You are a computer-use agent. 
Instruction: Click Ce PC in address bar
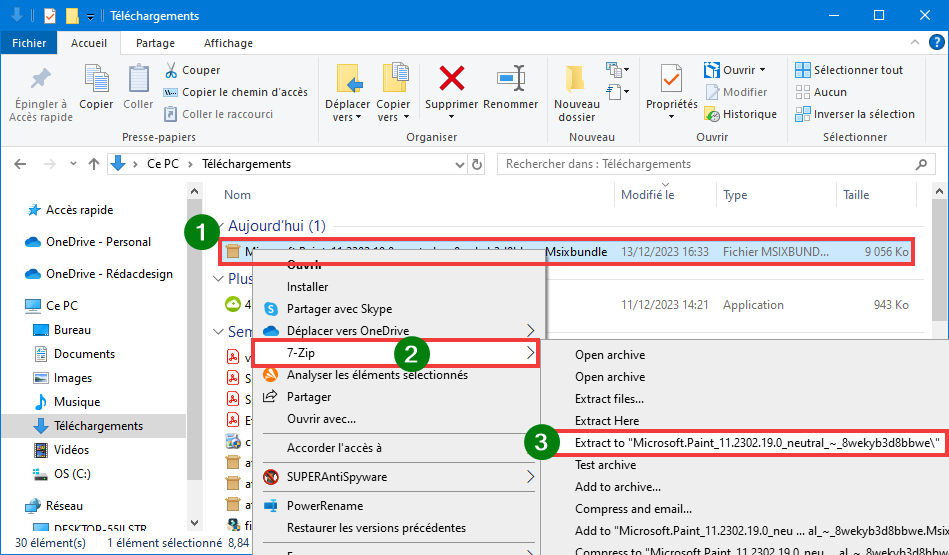[163, 164]
